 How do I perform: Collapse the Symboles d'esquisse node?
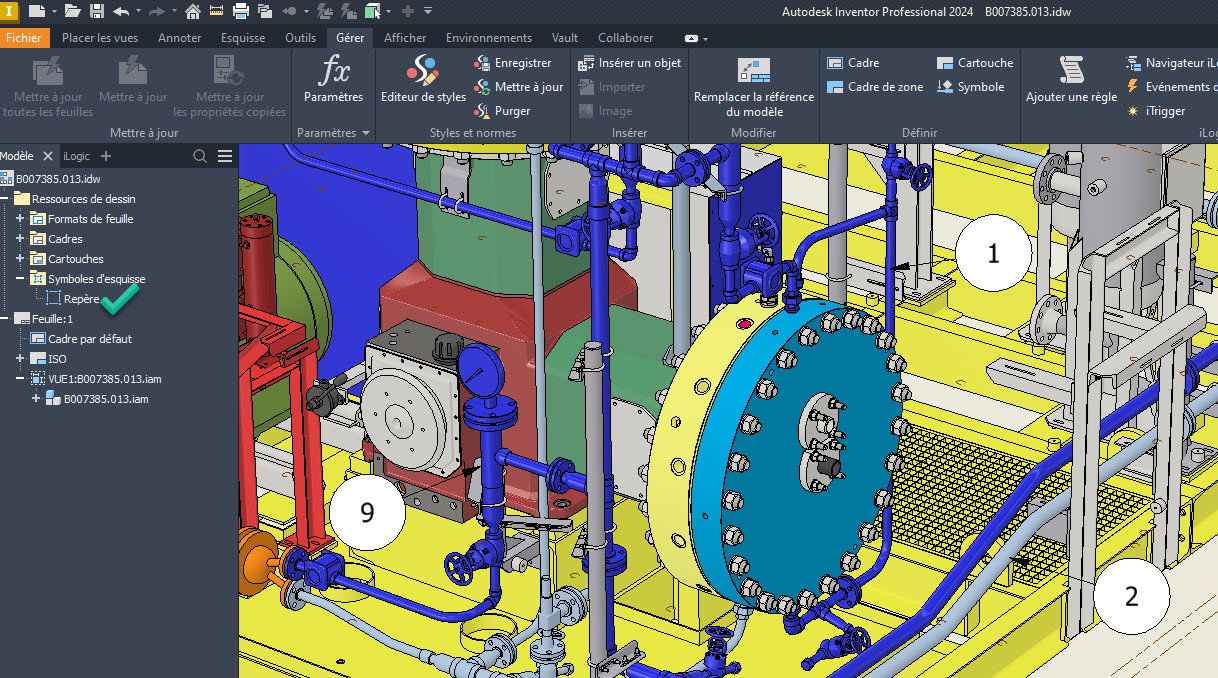(20, 279)
